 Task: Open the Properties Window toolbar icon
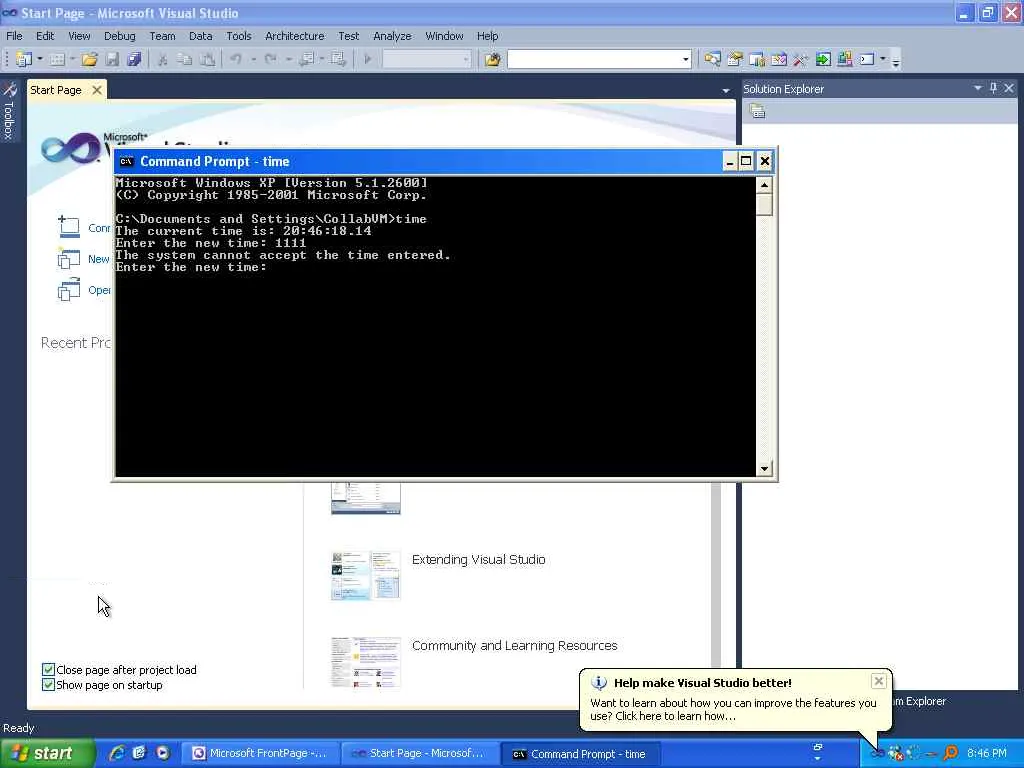click(x=735, y=59)
